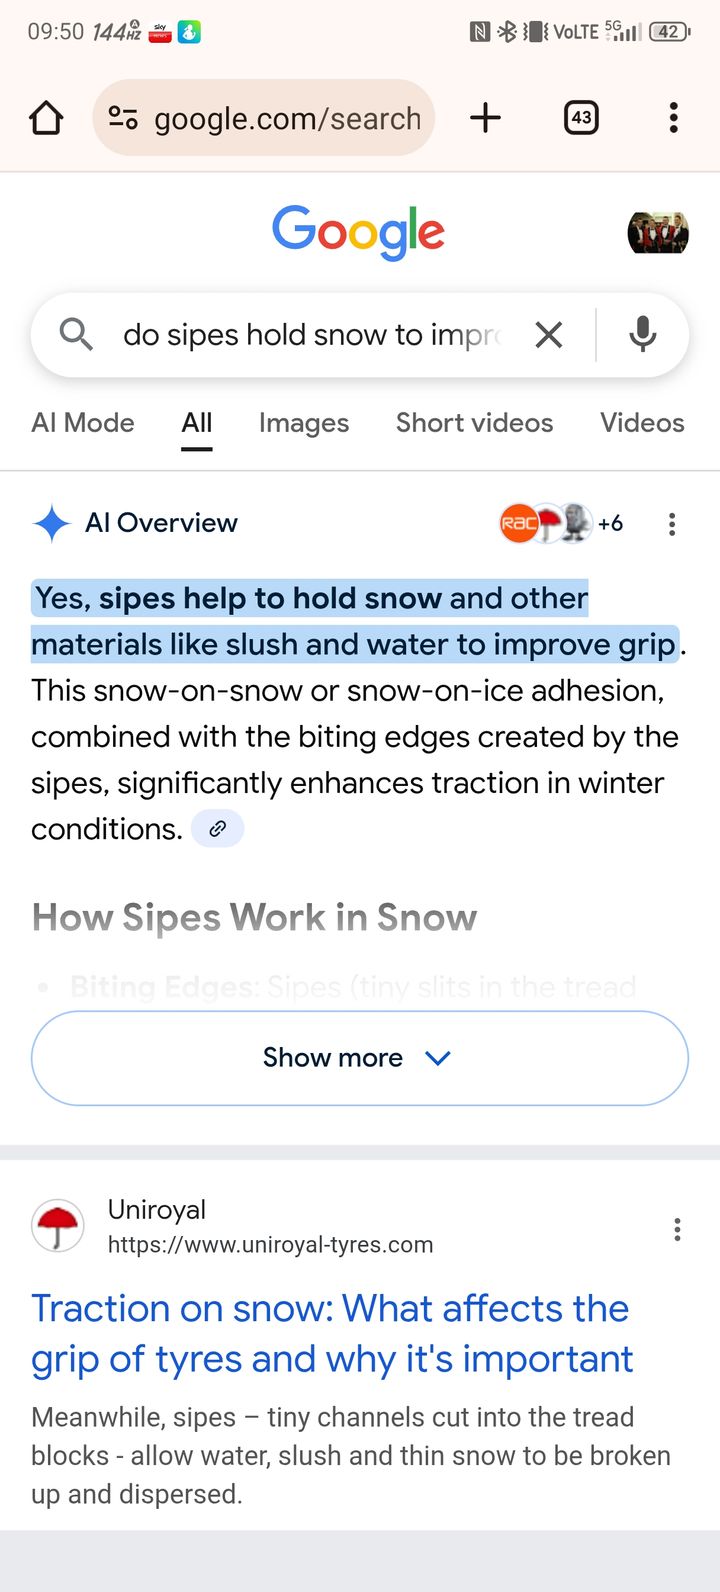Open AI Overview more options menu

click(672, 524)
